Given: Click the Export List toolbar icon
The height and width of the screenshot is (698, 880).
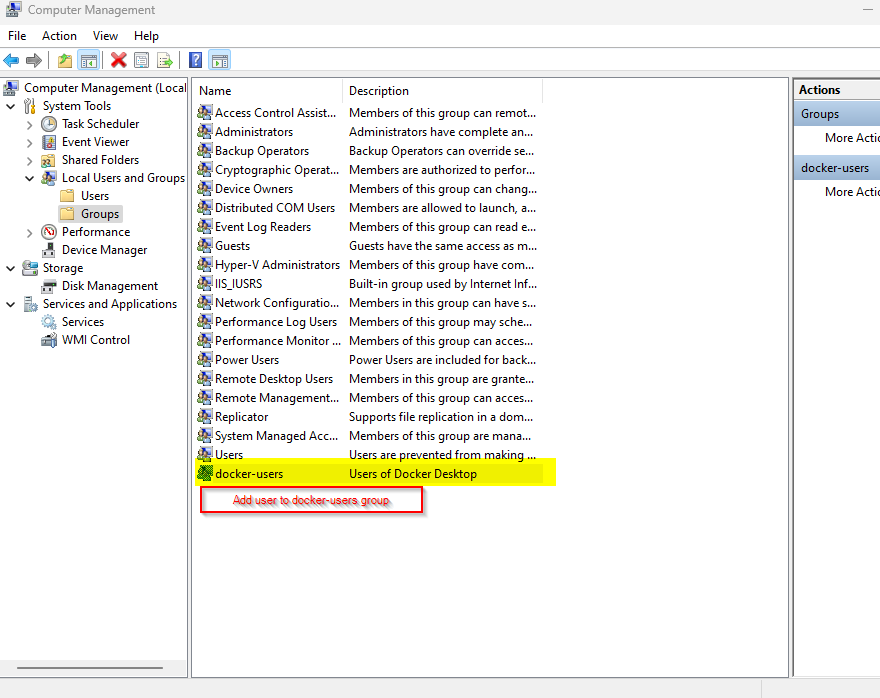Looking at the screenshot, I should [x=165, y=60].
